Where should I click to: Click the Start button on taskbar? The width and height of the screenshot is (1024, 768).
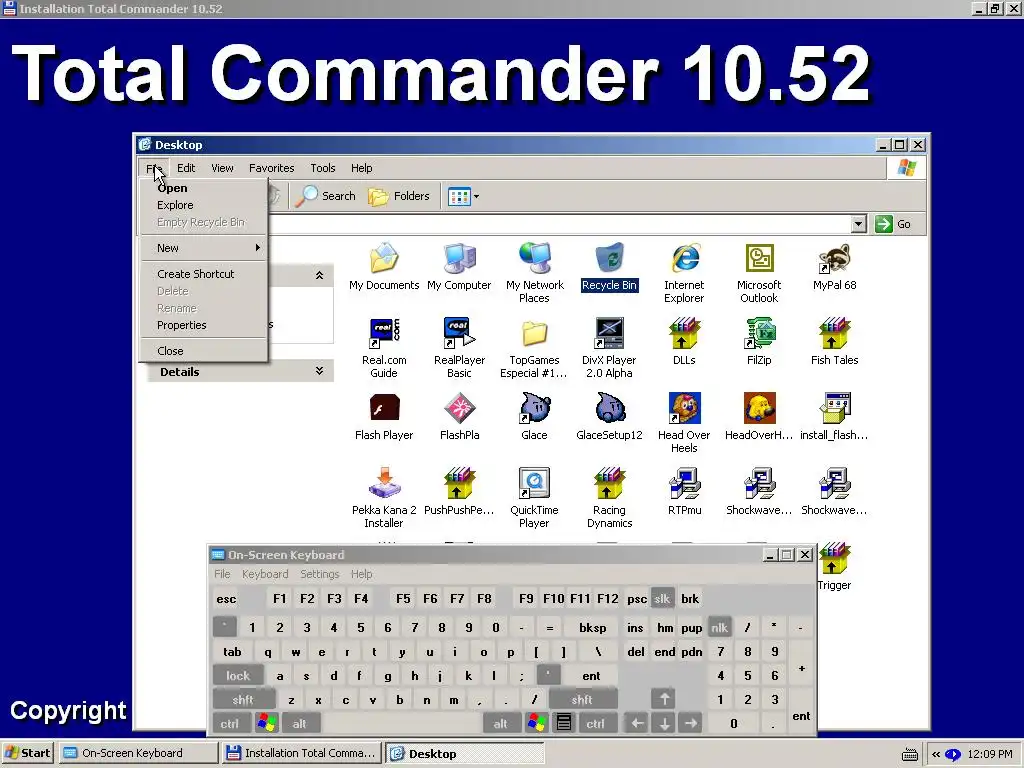(x=28, y=753)
